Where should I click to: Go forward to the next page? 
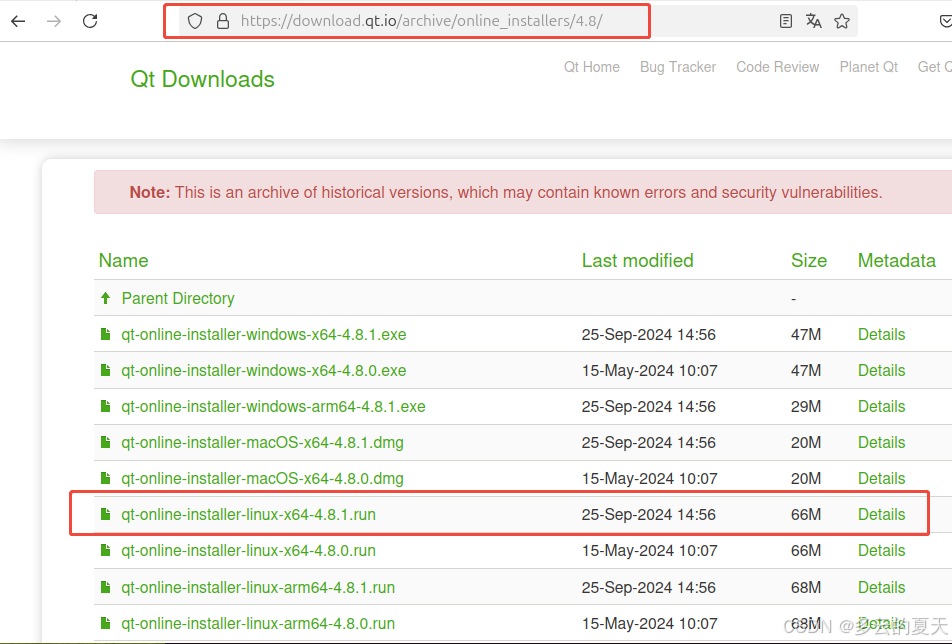(54, 21)
